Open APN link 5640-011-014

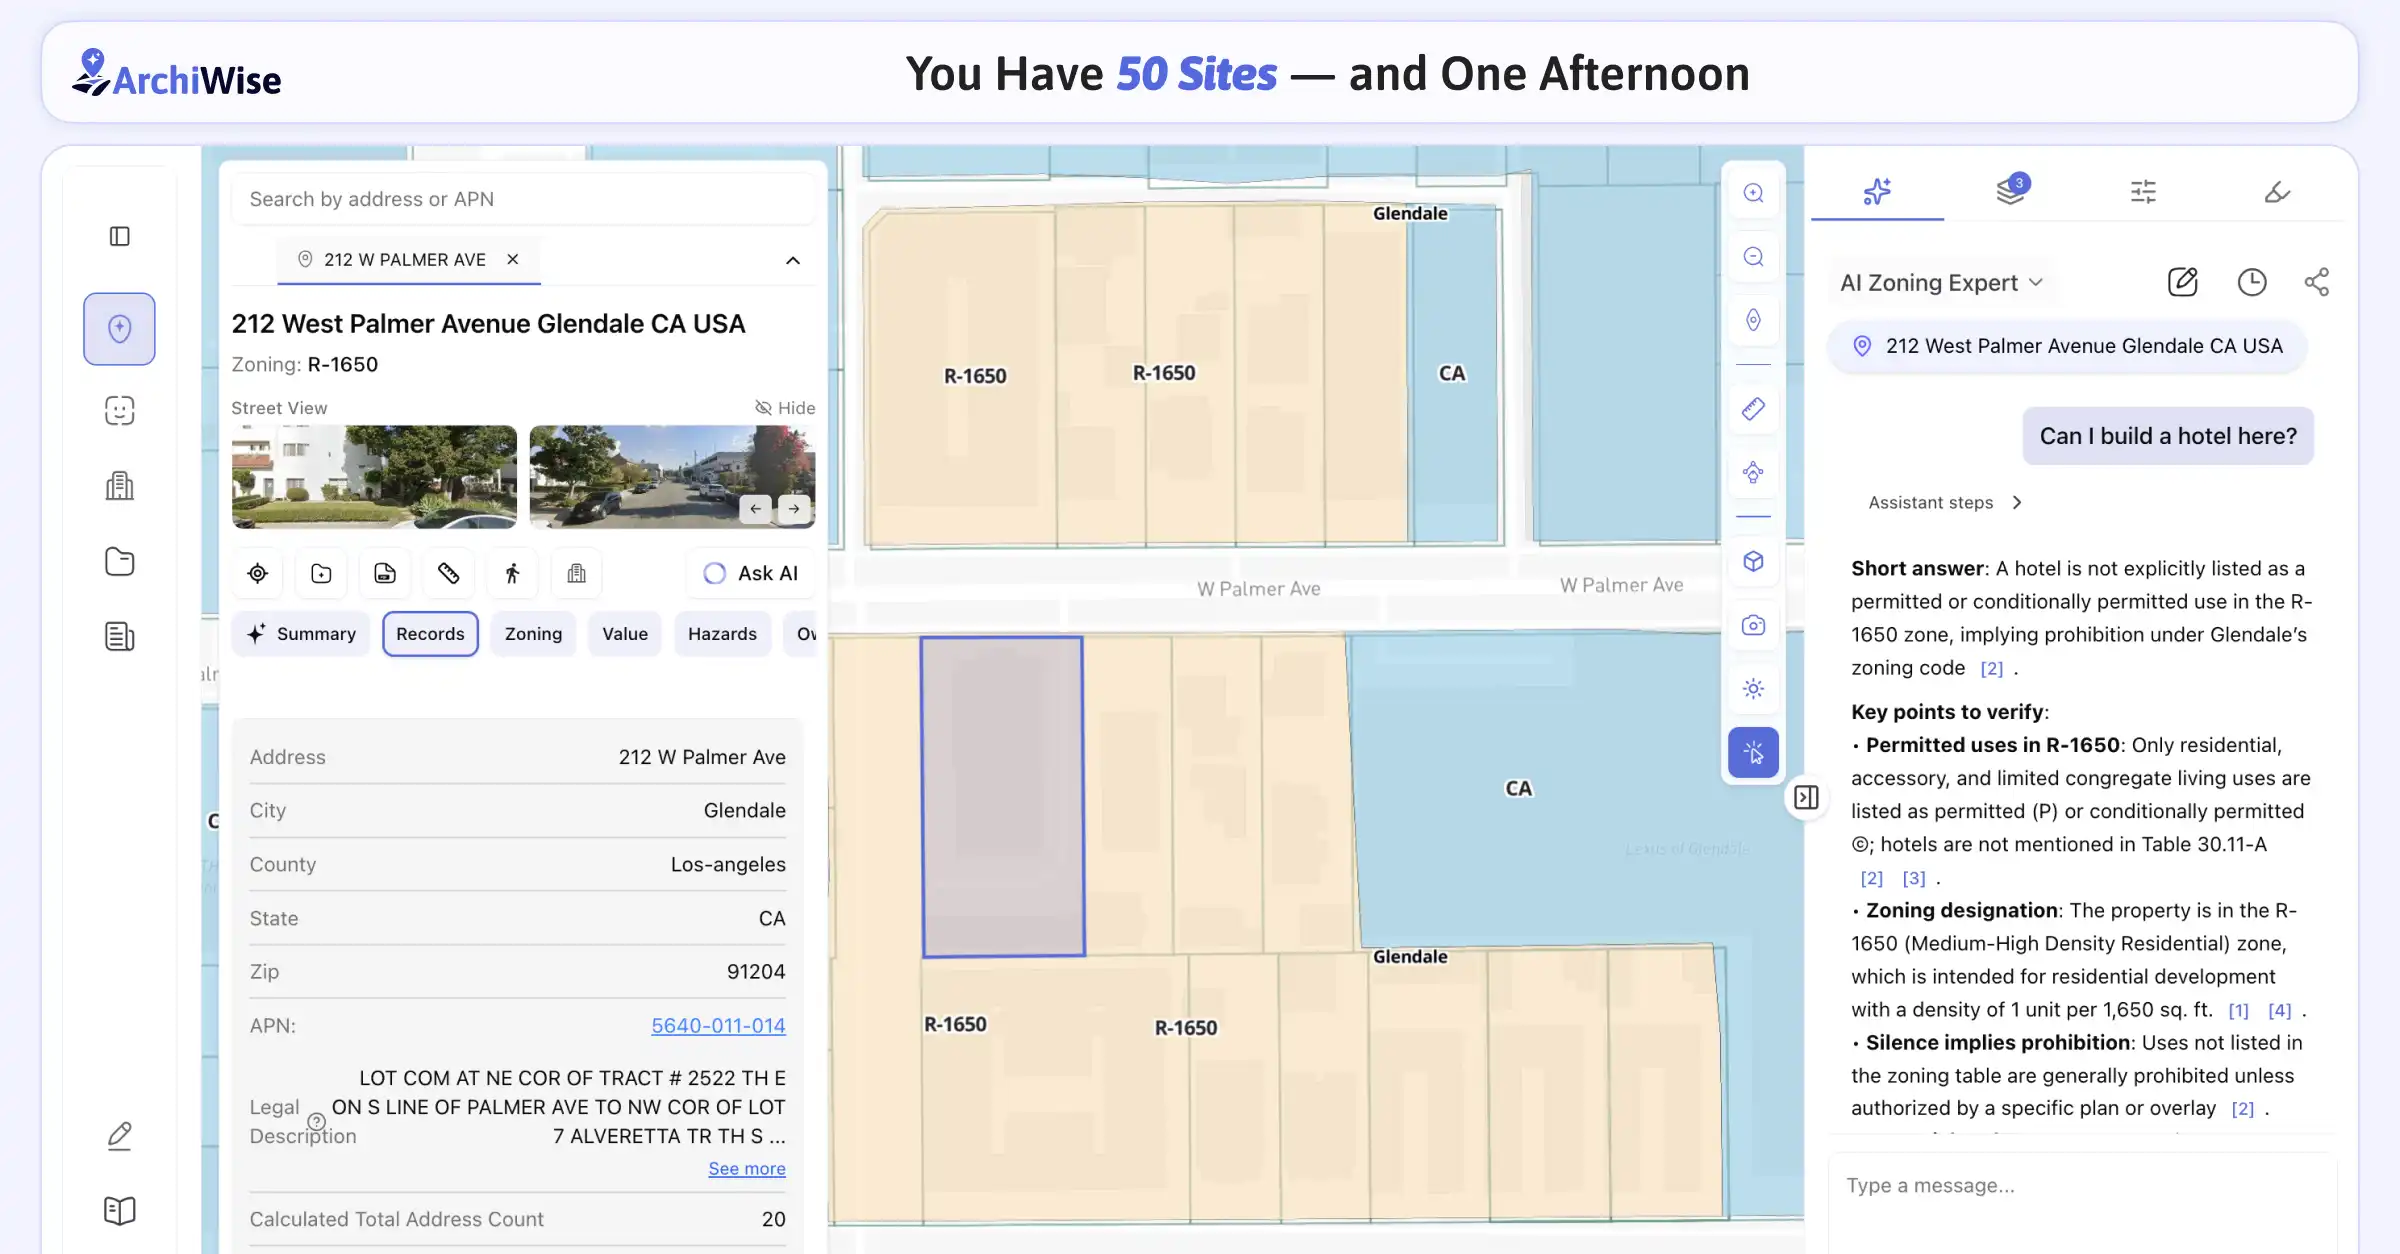(718, 1025)
